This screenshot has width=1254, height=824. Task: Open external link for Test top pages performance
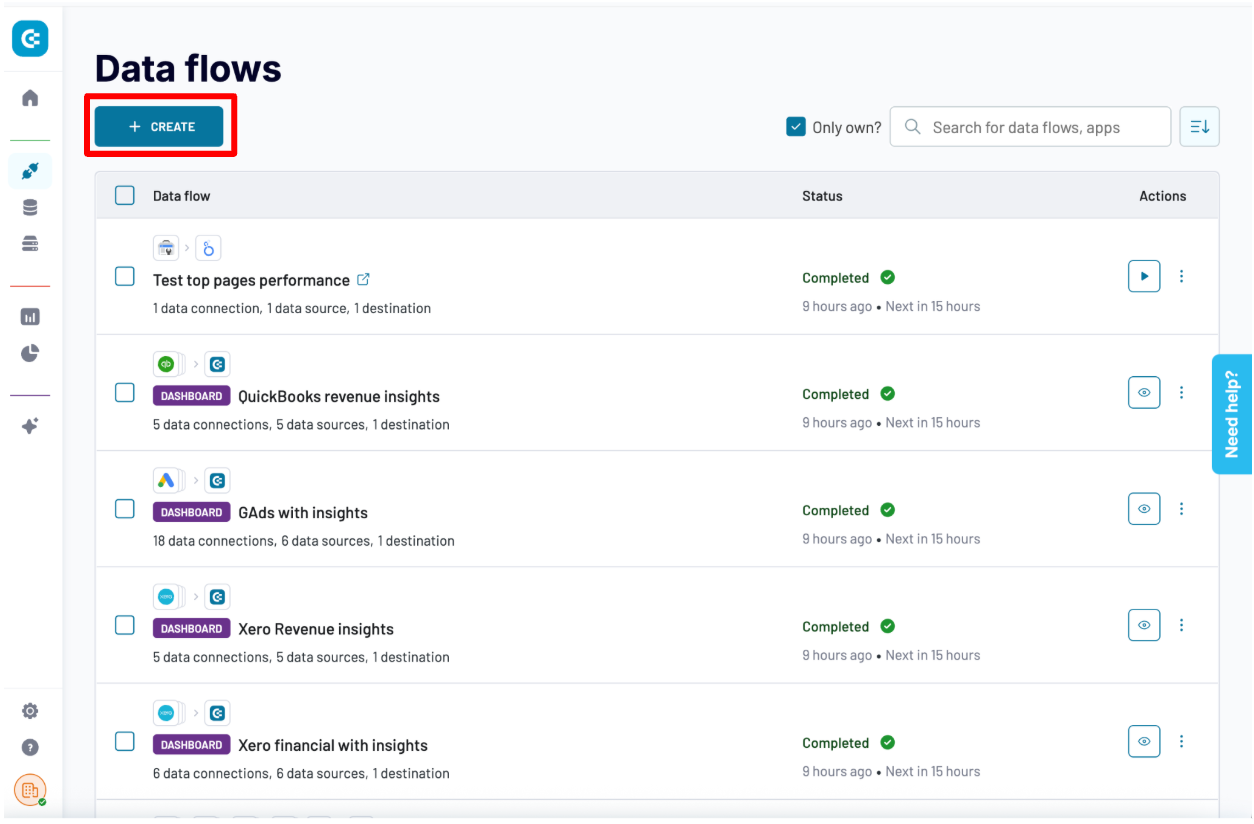click(x=363, y=280)
